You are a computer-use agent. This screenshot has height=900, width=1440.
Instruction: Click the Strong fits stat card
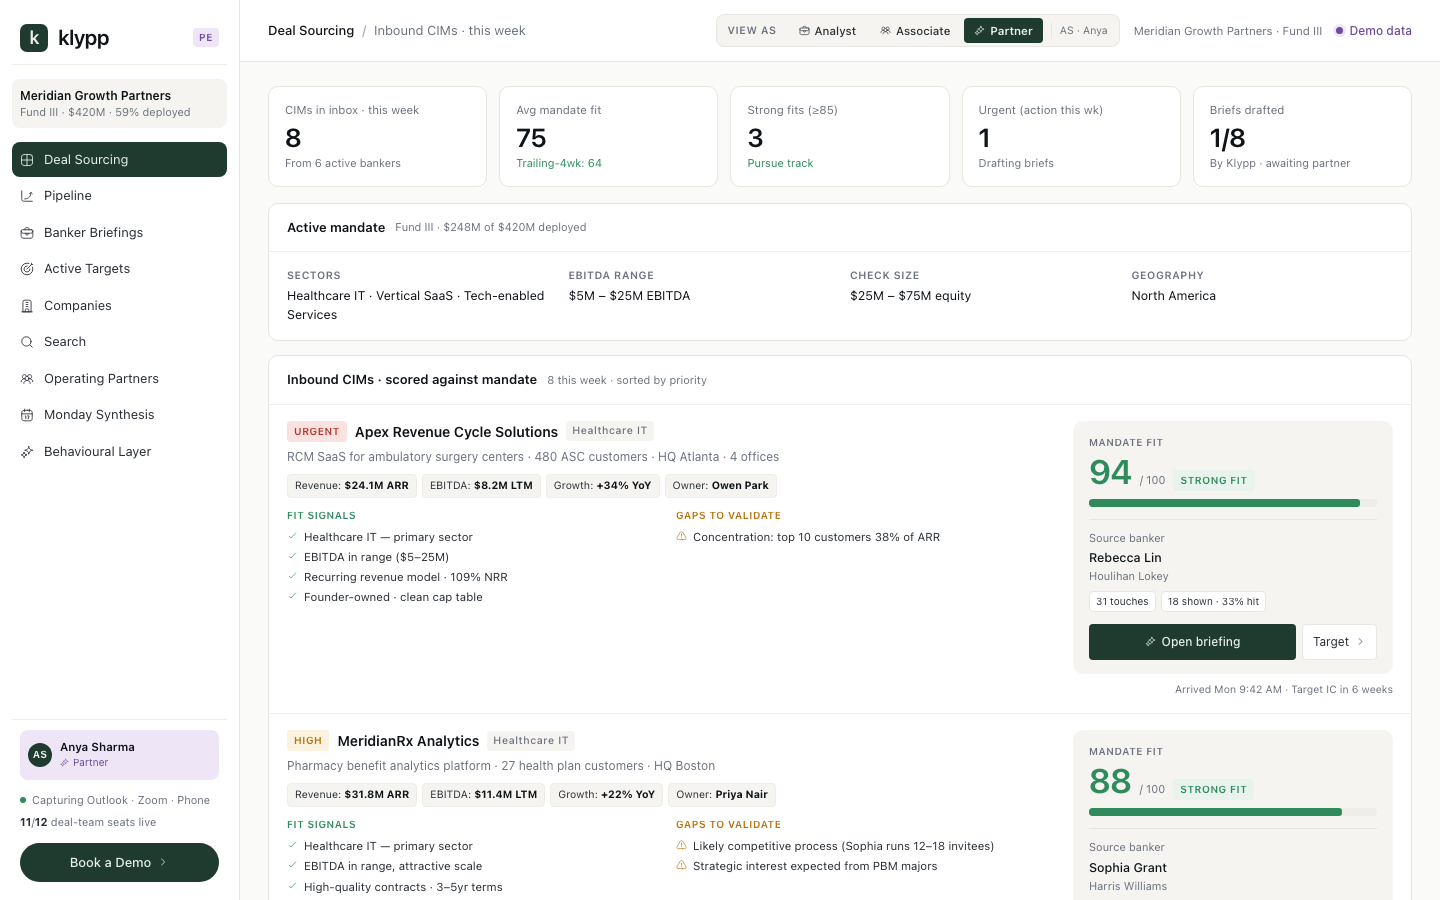pos(840,136)
